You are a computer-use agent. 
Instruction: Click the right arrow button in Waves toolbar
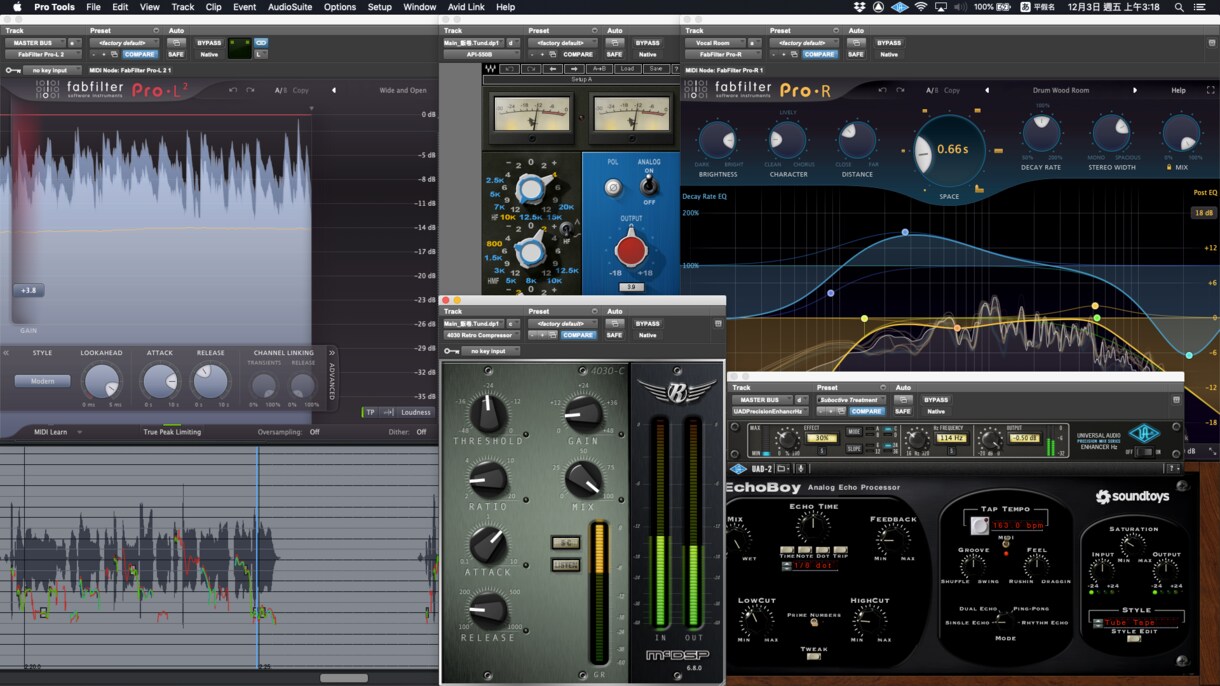(x=574, y=69)
